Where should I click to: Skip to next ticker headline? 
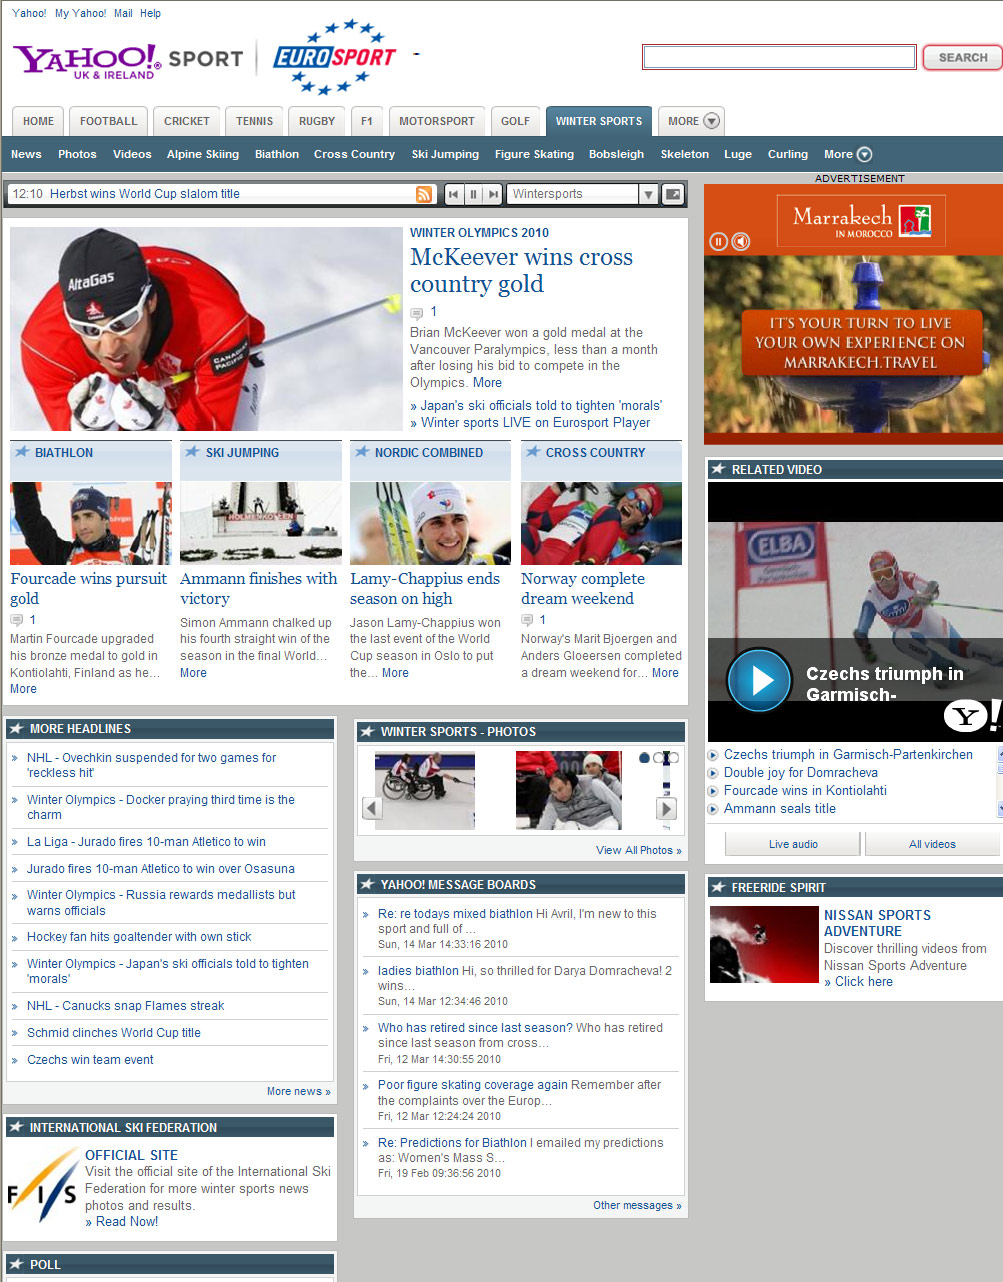493,194
